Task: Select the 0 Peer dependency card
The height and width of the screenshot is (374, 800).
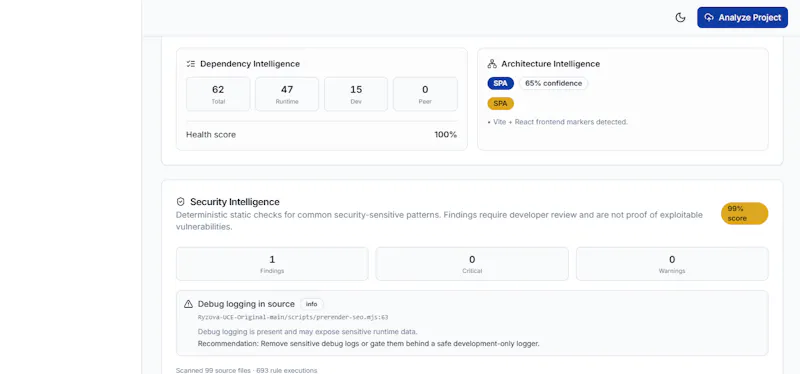Action: pyautogui.click(x=425, y=94)
